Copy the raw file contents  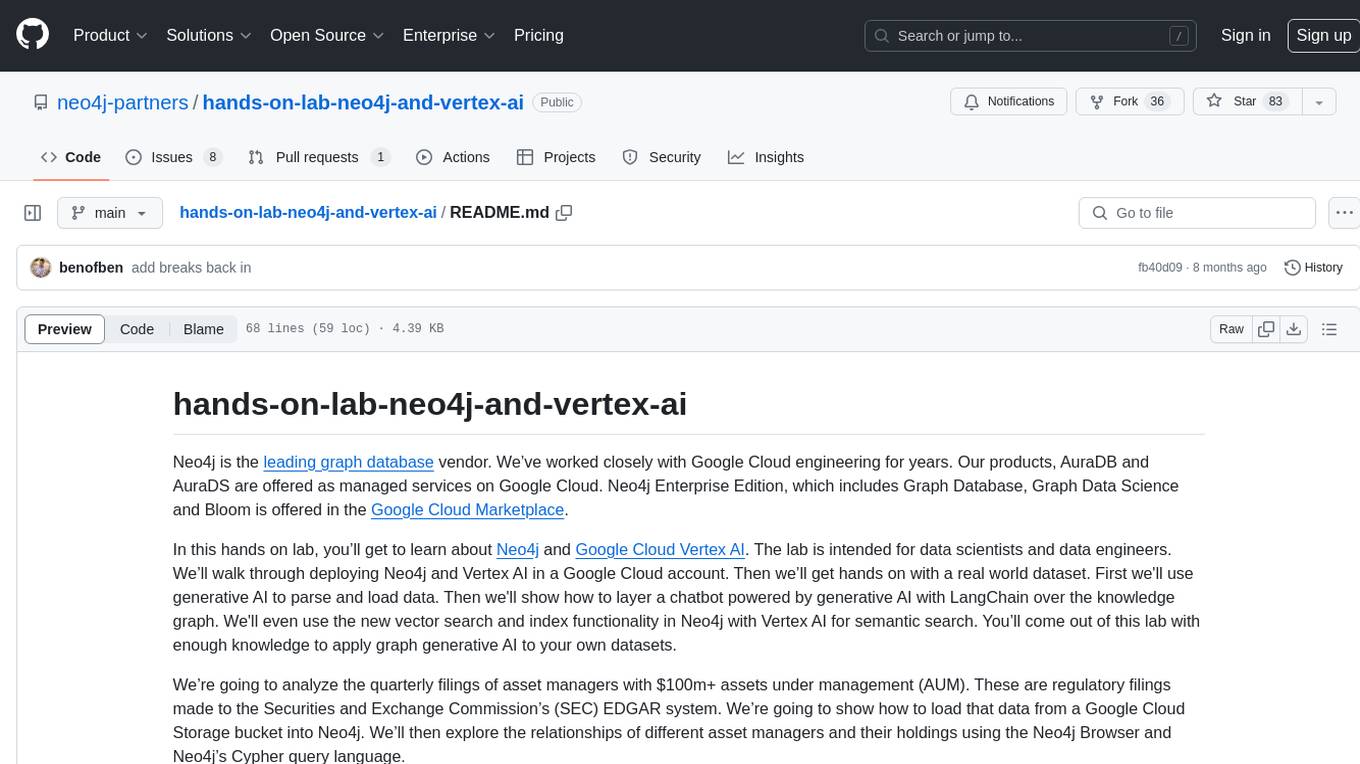click(1267, 329)
